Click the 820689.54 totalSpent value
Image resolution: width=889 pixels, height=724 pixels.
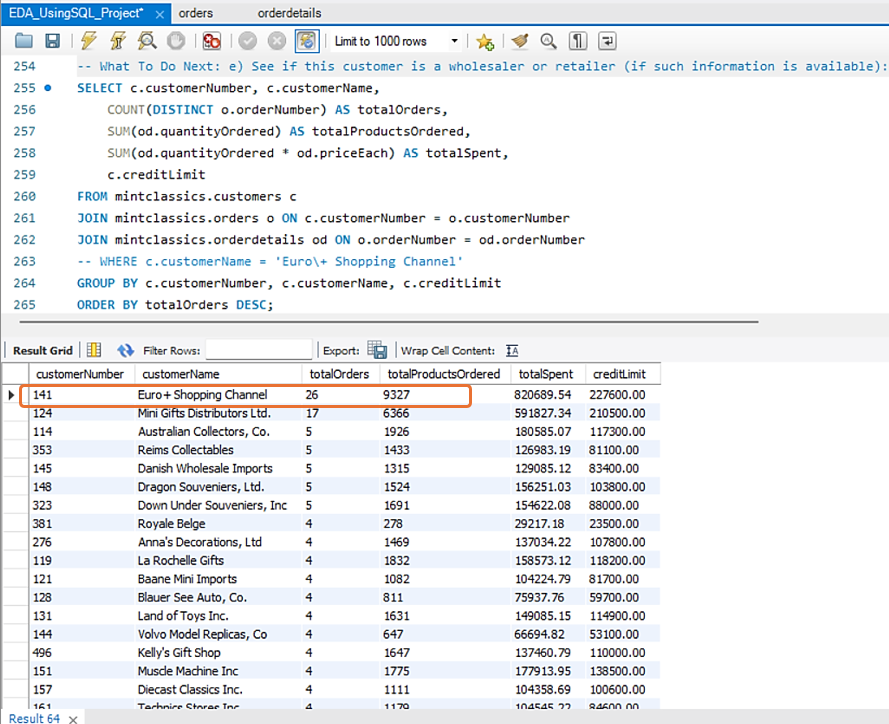point(543,395)
